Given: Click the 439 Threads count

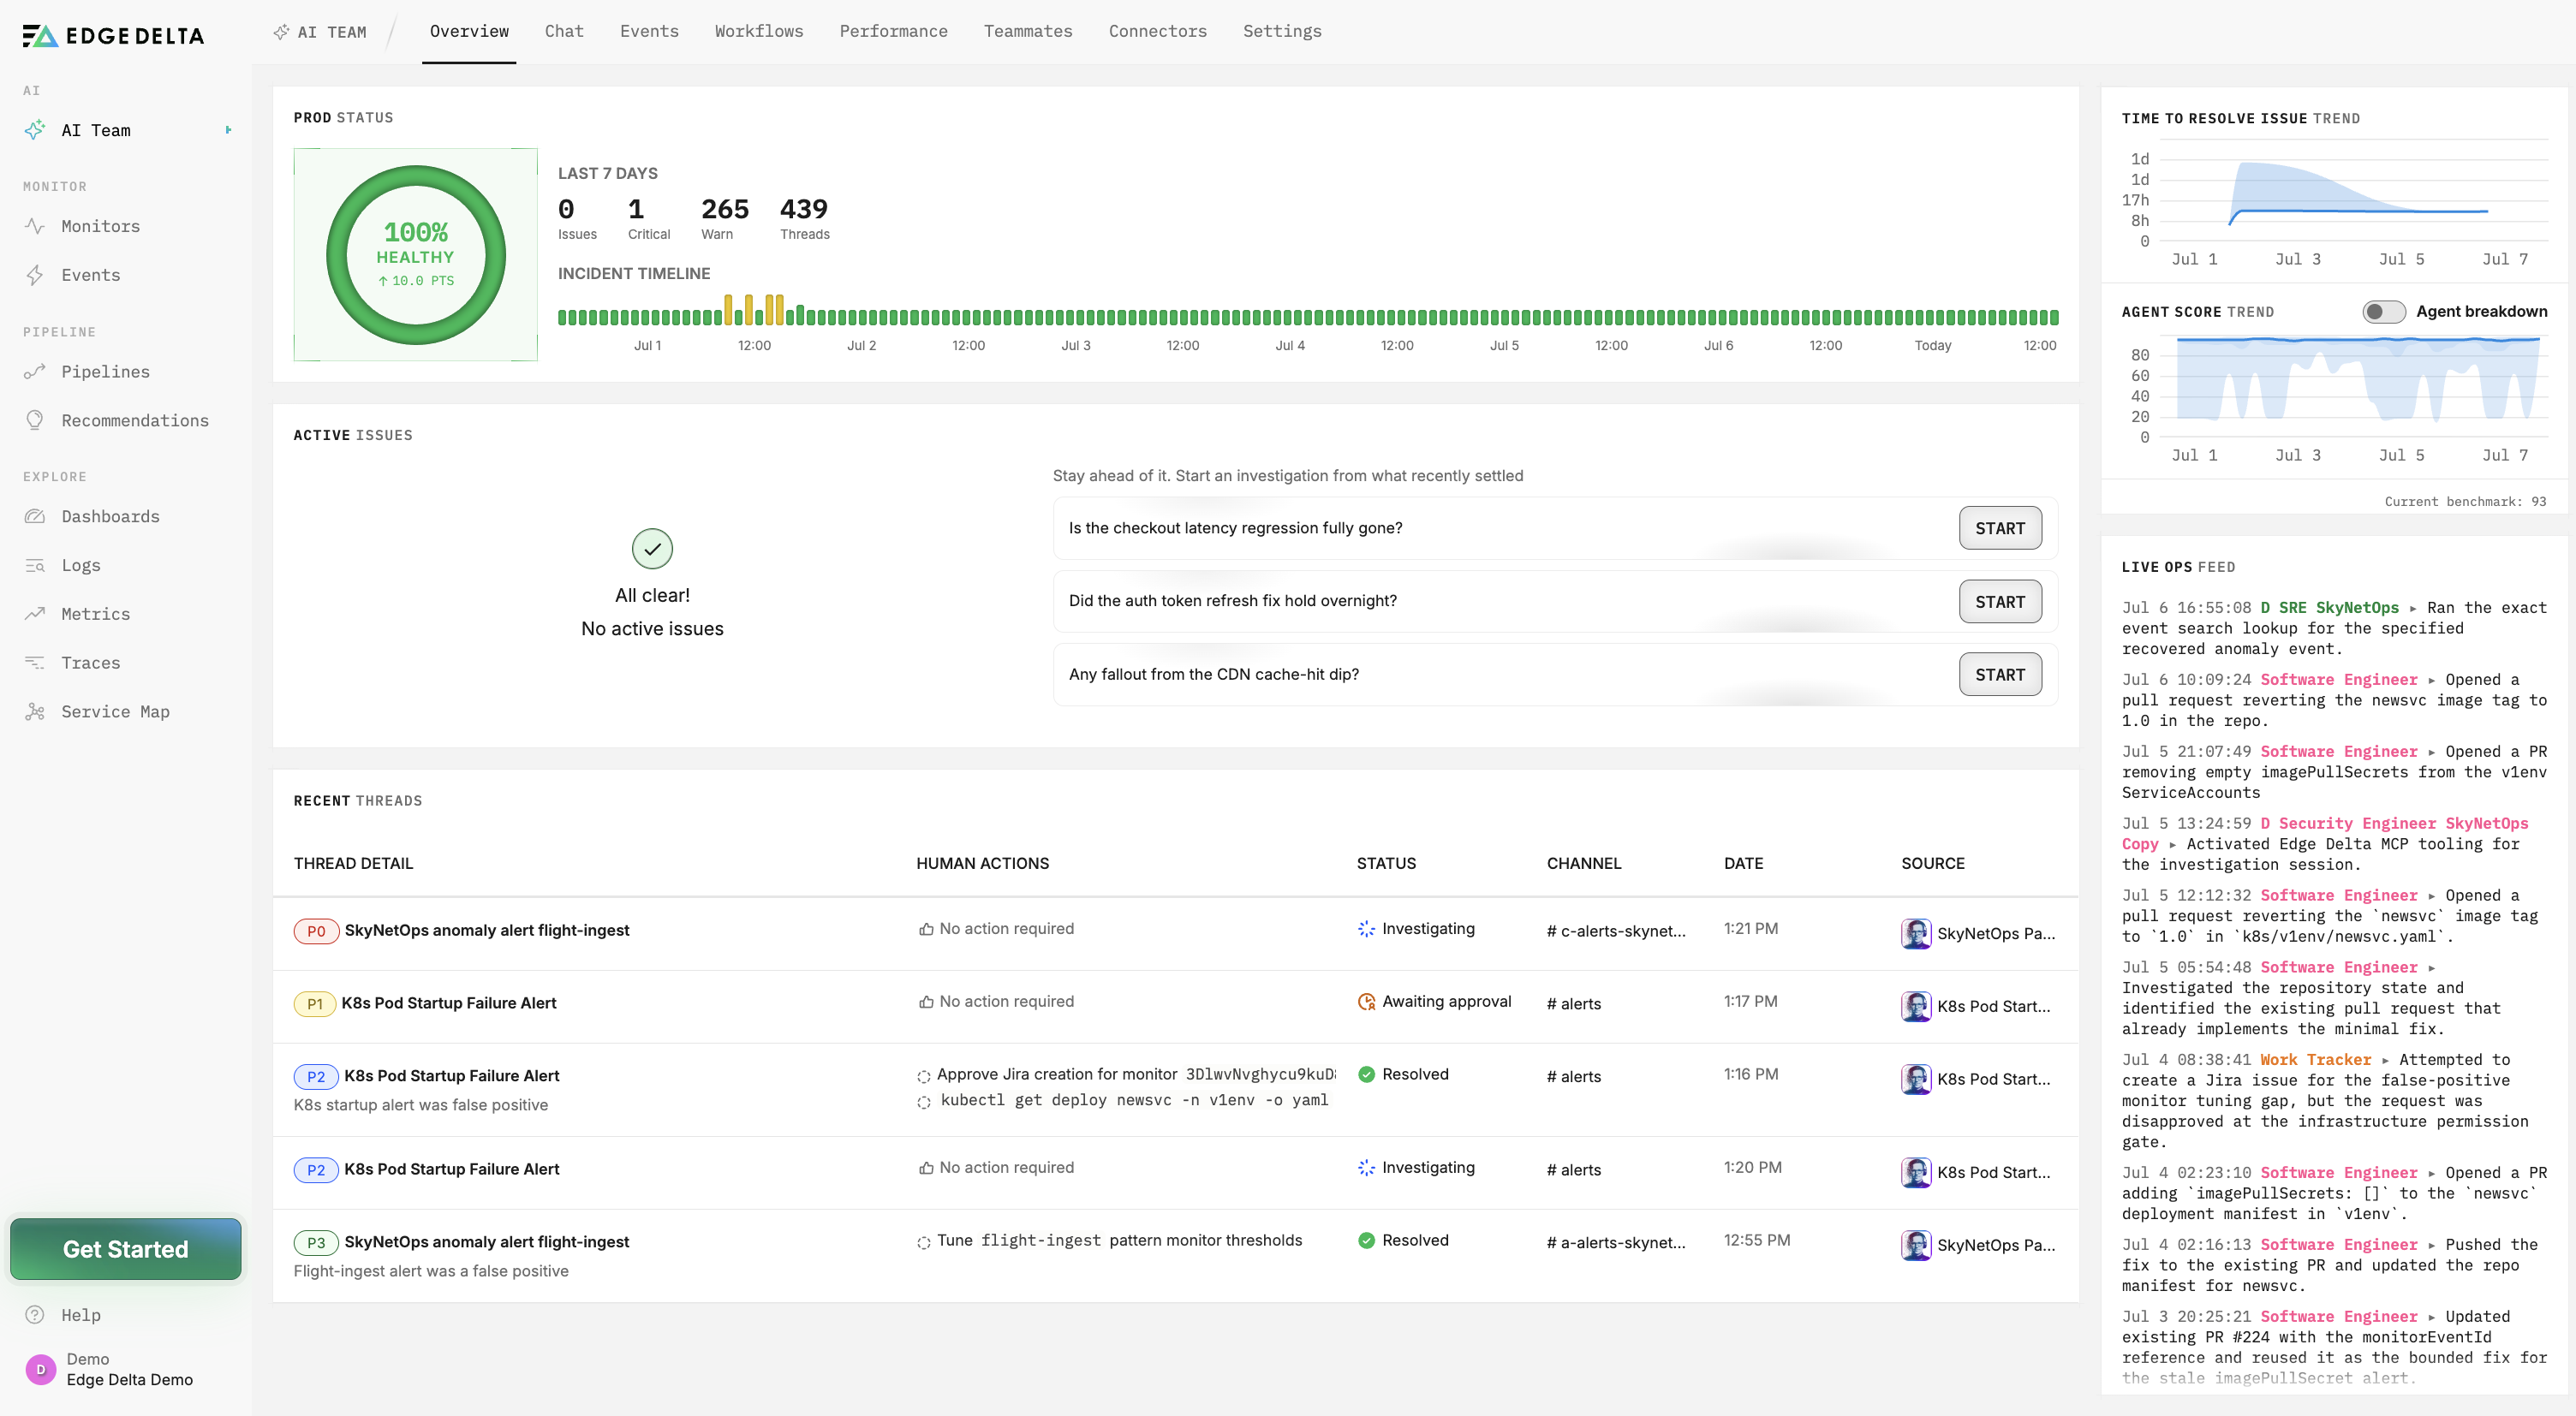Looking at the screenshot, I should (804, 210).
